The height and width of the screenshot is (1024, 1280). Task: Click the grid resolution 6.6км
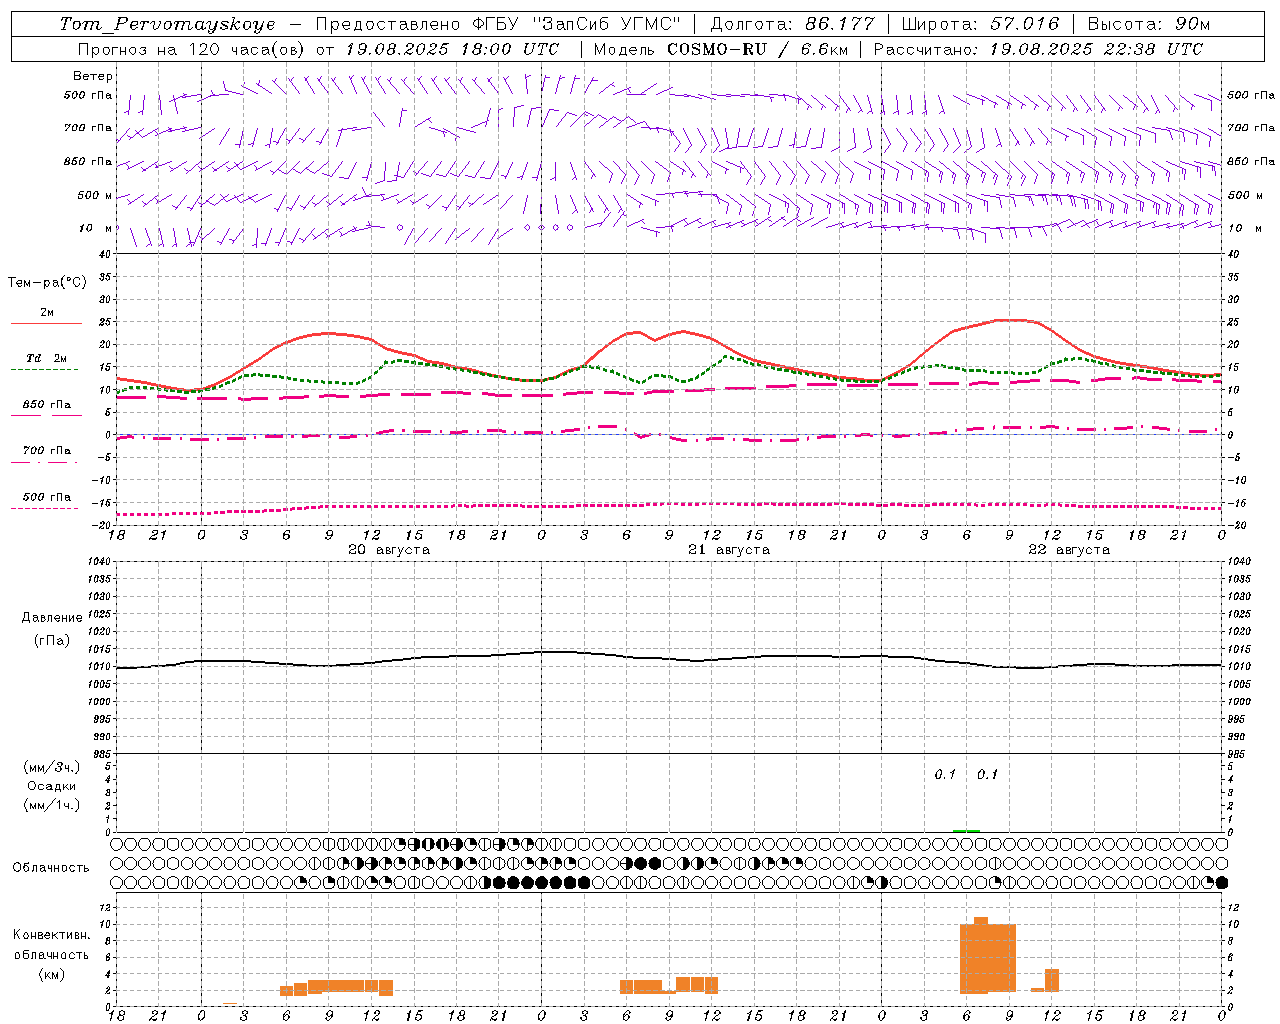[x=824, y=49]
